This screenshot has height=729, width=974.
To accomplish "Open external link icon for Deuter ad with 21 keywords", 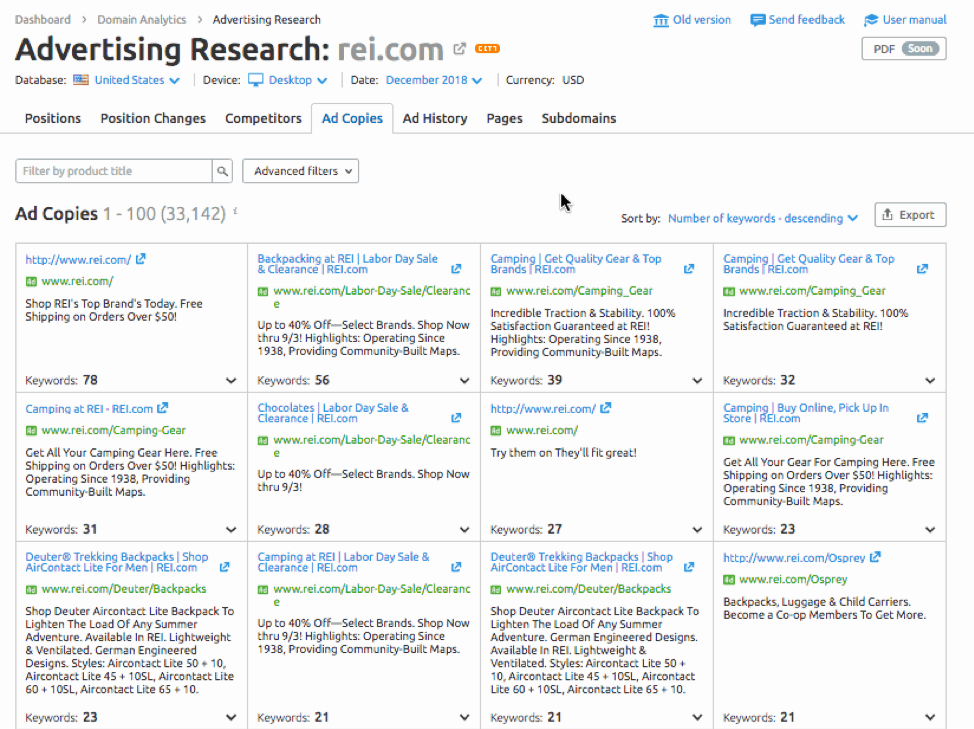I will click(689, 567).
